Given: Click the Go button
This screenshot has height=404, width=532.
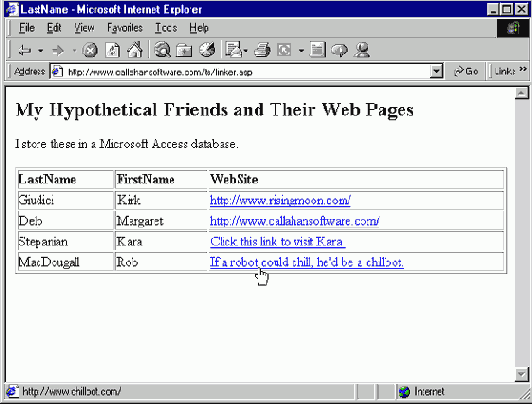Looking at the screenshot, I should pyautogui.click(x=466, y=71).
